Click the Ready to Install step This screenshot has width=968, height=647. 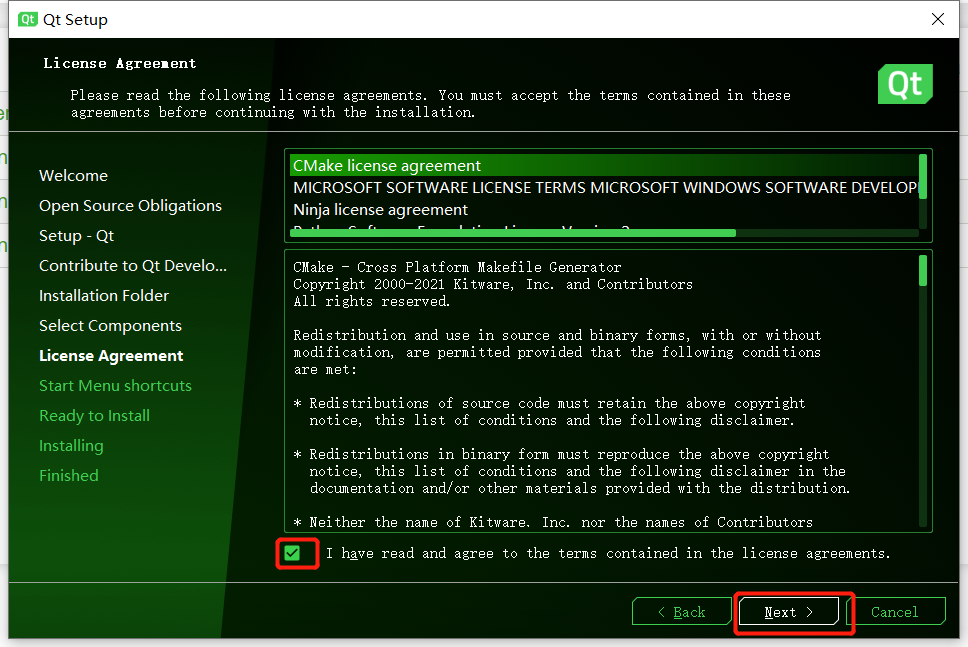pos(94,416)
